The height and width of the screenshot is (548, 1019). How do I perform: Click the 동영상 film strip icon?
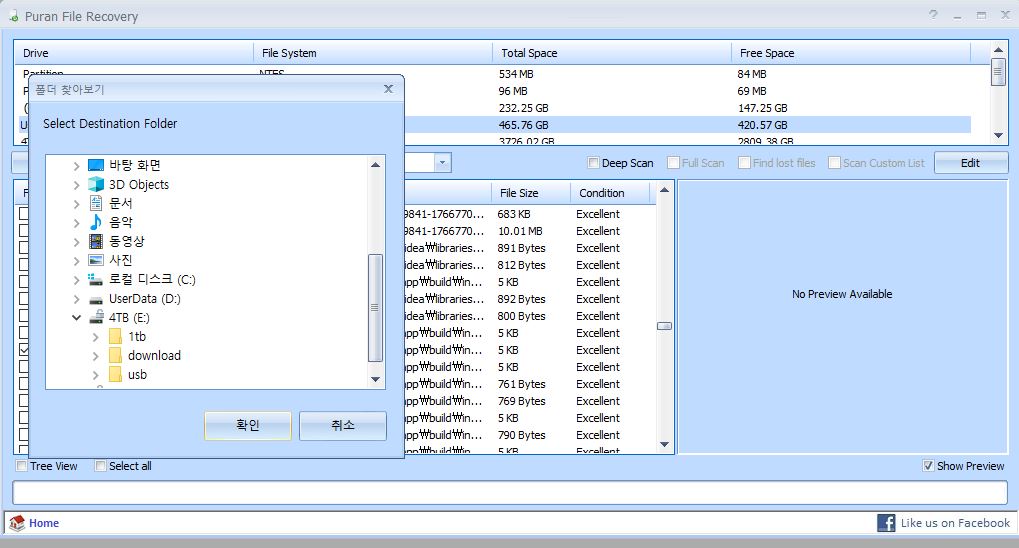(x=96, y=241)
